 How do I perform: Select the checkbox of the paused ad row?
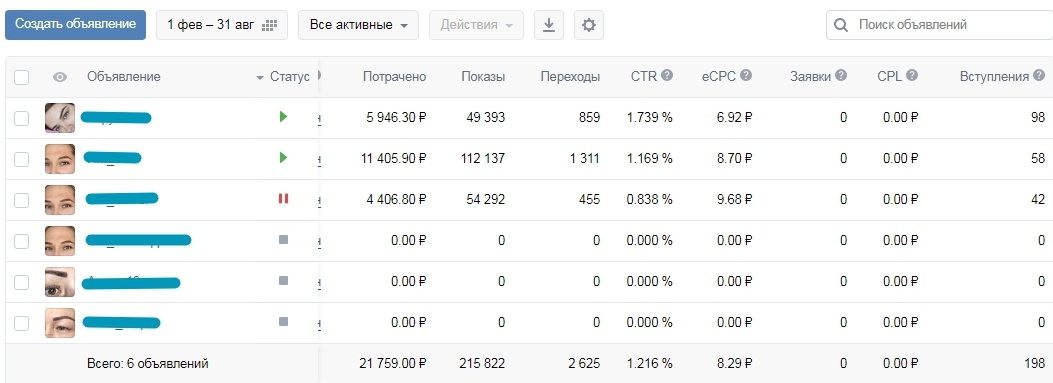[x=21, y=200]
